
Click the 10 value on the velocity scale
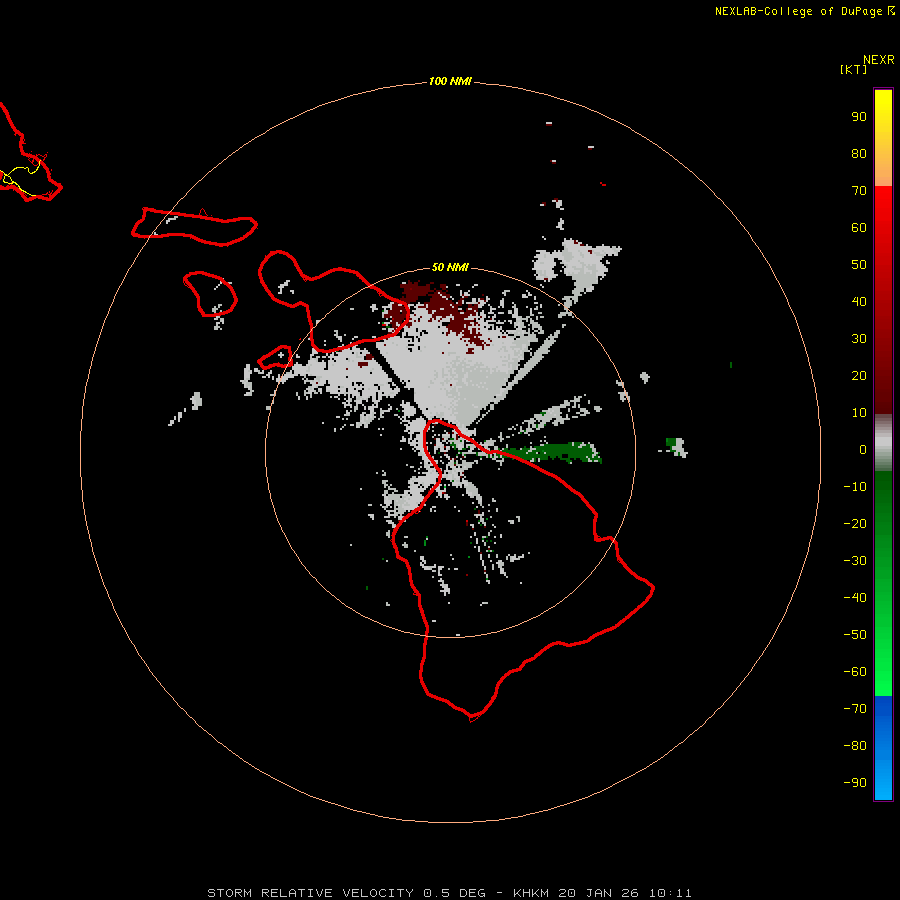click(x=859, y=413)
